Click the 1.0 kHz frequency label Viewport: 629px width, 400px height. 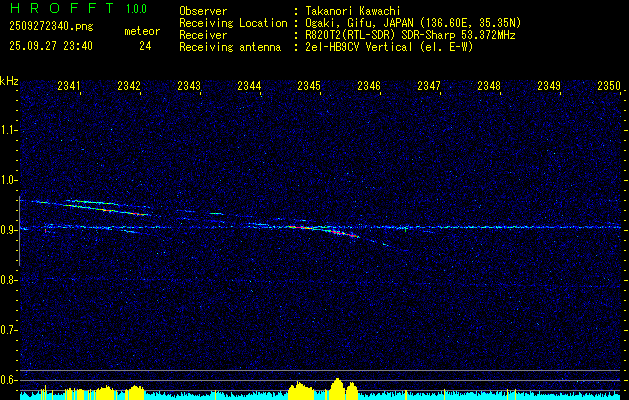tap(8, 180)
